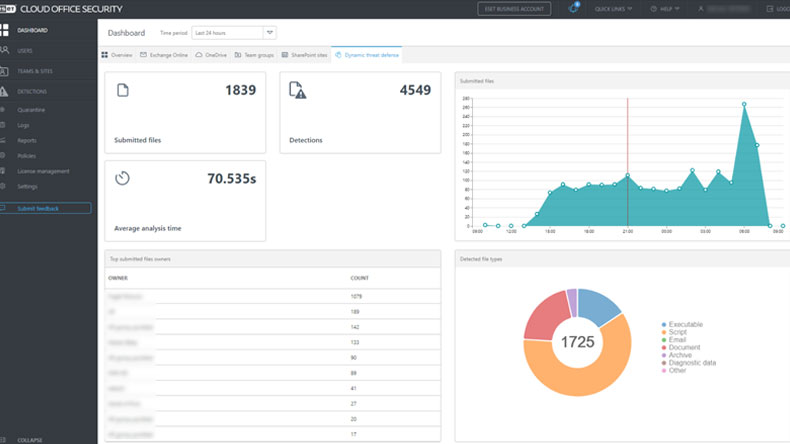The image size is (790, 444).
Task: Click the Users sidebar icon
Action: (5, 50)
